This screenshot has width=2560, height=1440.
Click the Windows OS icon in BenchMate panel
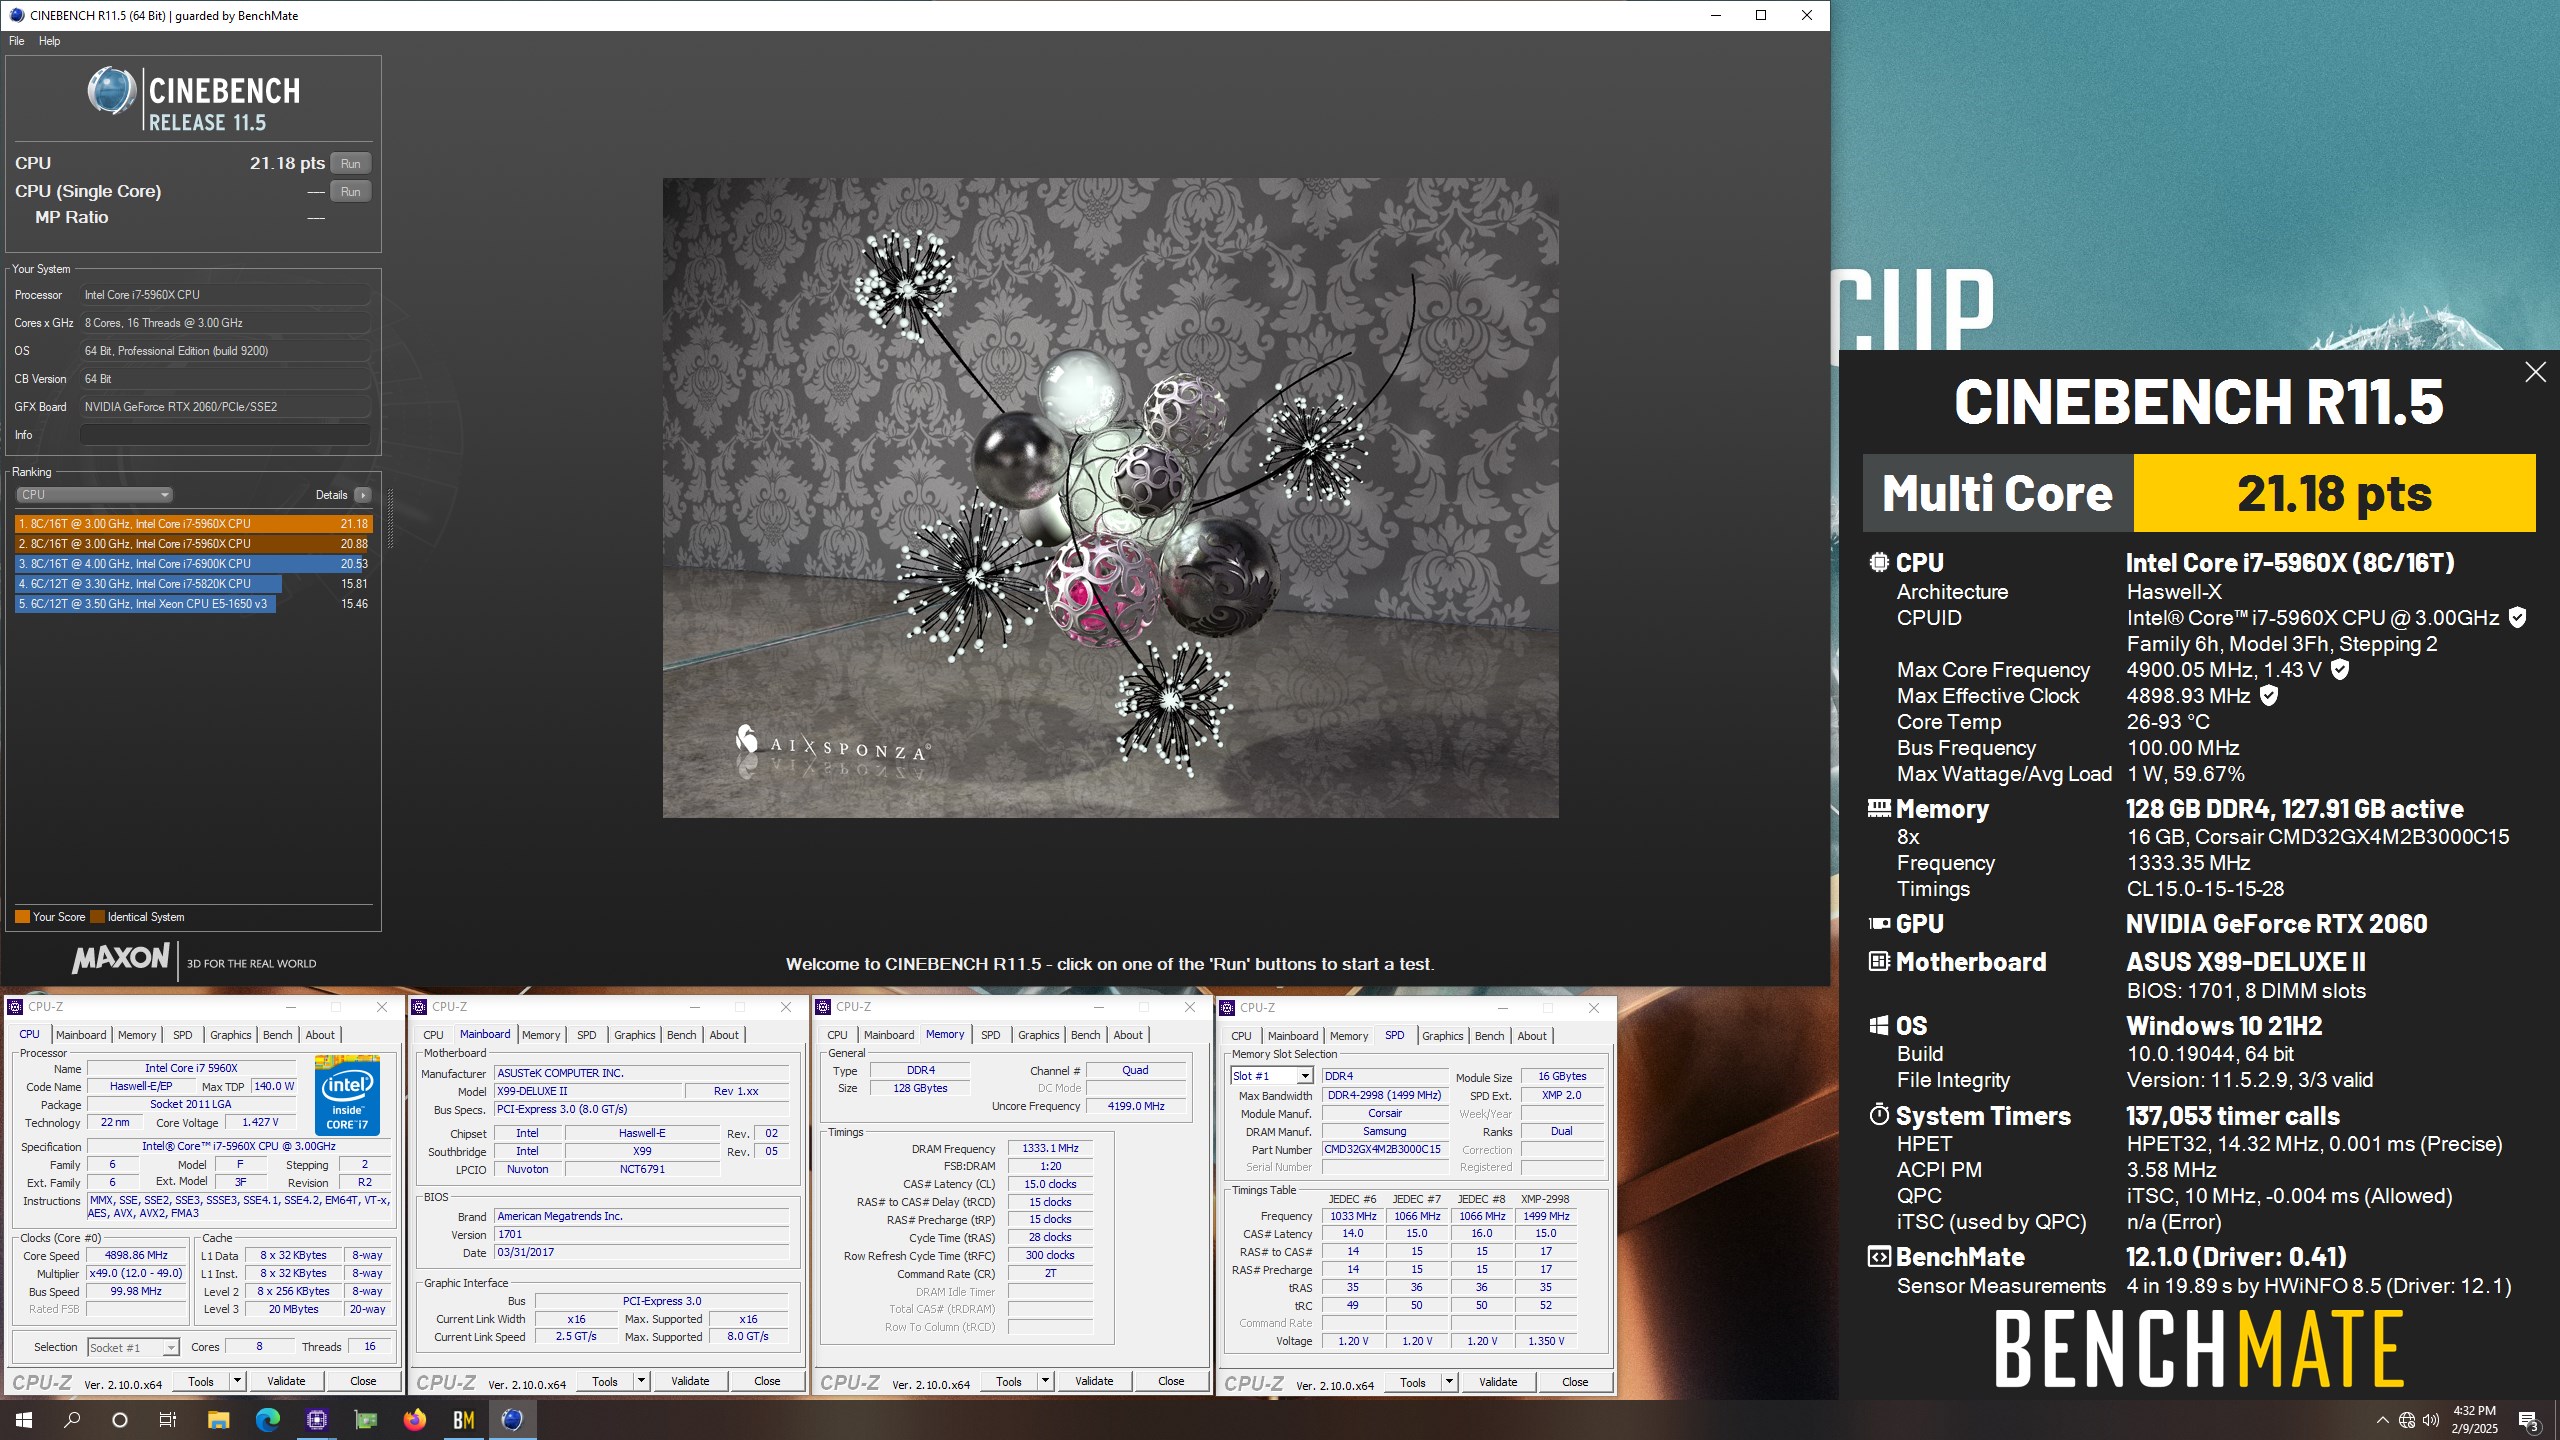[1879, 1025]
